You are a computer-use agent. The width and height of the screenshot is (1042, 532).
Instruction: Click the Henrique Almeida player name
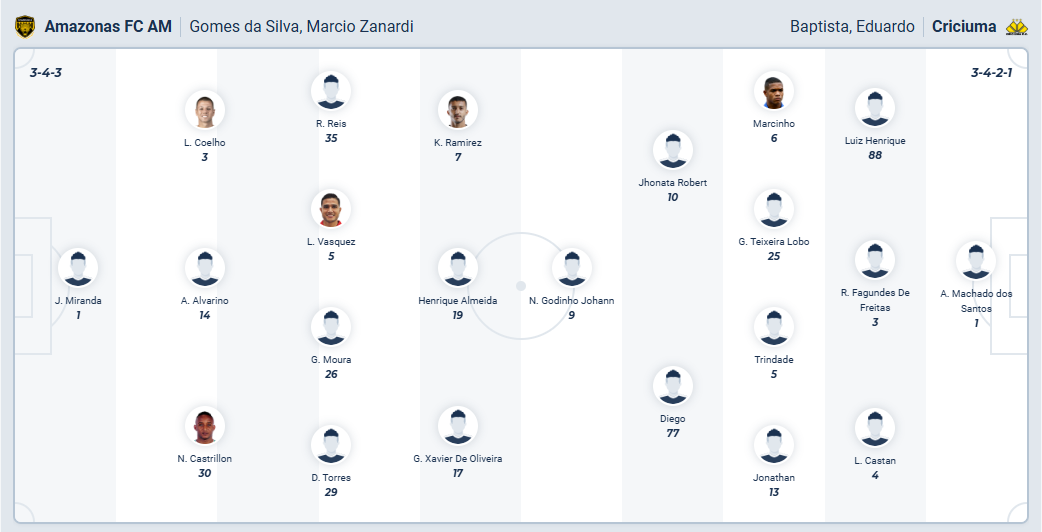click(x=457, y=300)
